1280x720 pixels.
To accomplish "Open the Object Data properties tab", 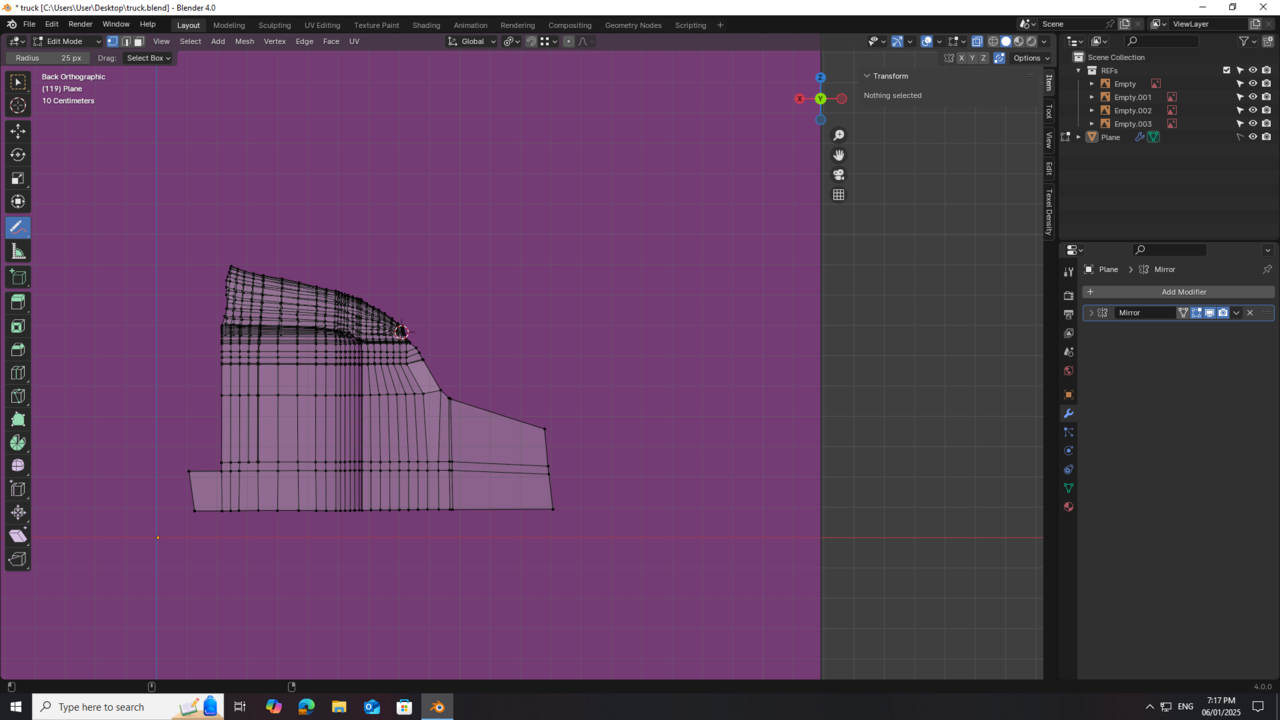I will (x=1068, y=488).
